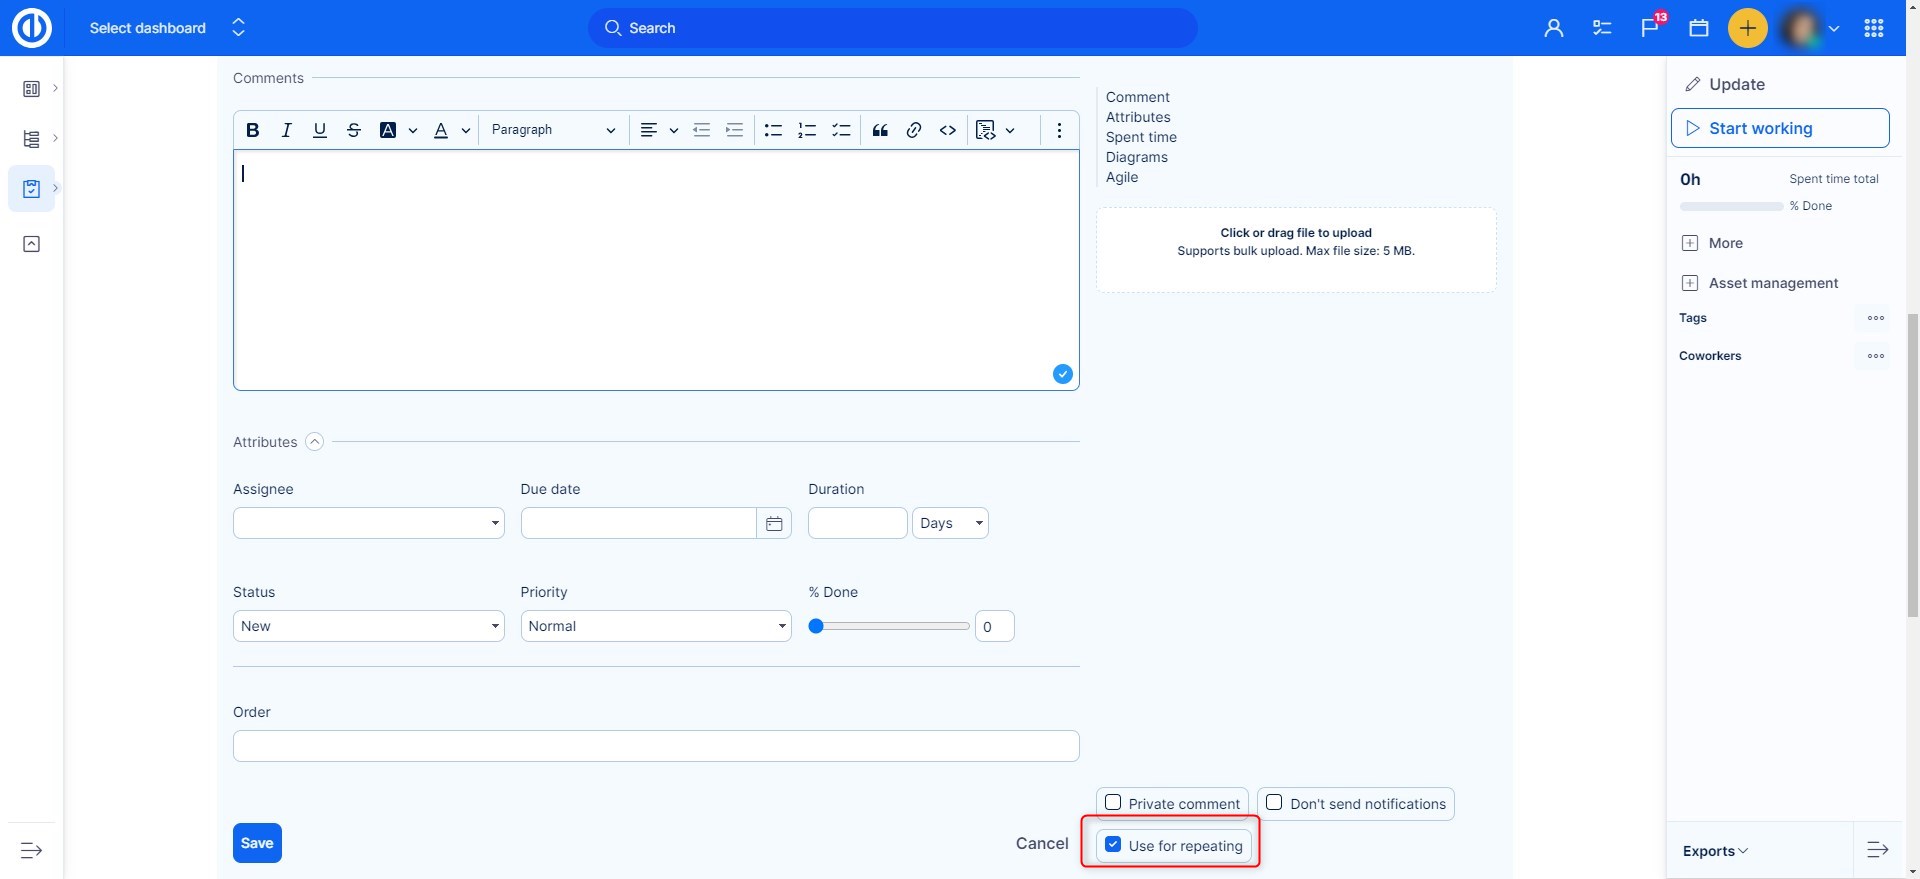Viewport: 1920px width, 879px height.
Task: Enable the Private comment checkbox
Action: click(x=1113, y=803)
